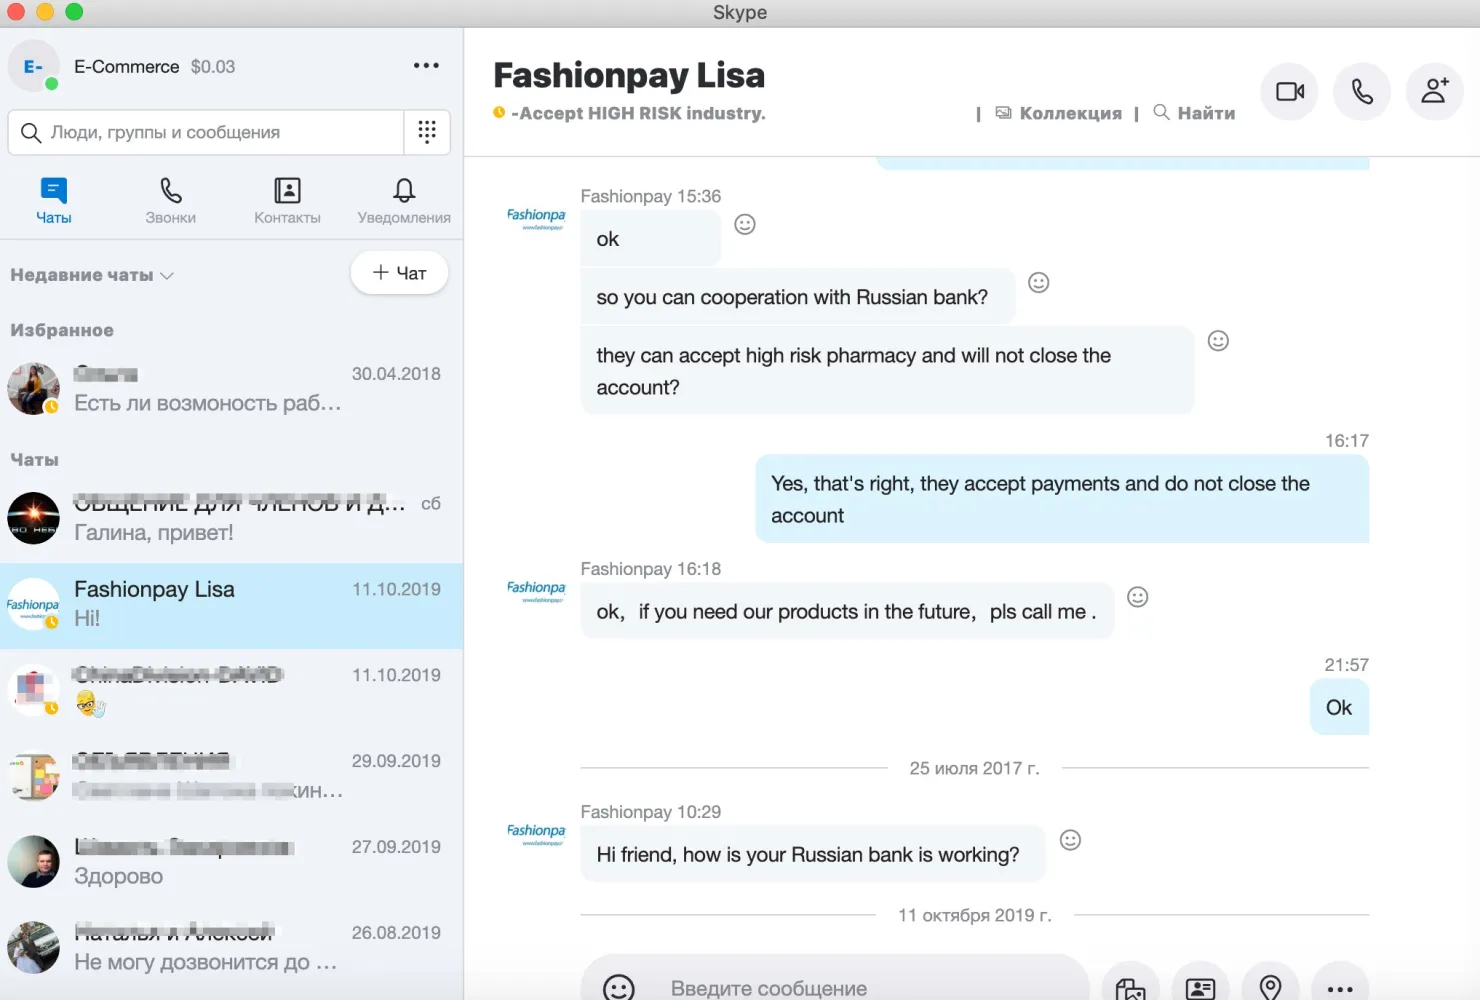Switch to the Чаты tab
This screenshot has height=1000, width=1480.
tap(54, 200)
